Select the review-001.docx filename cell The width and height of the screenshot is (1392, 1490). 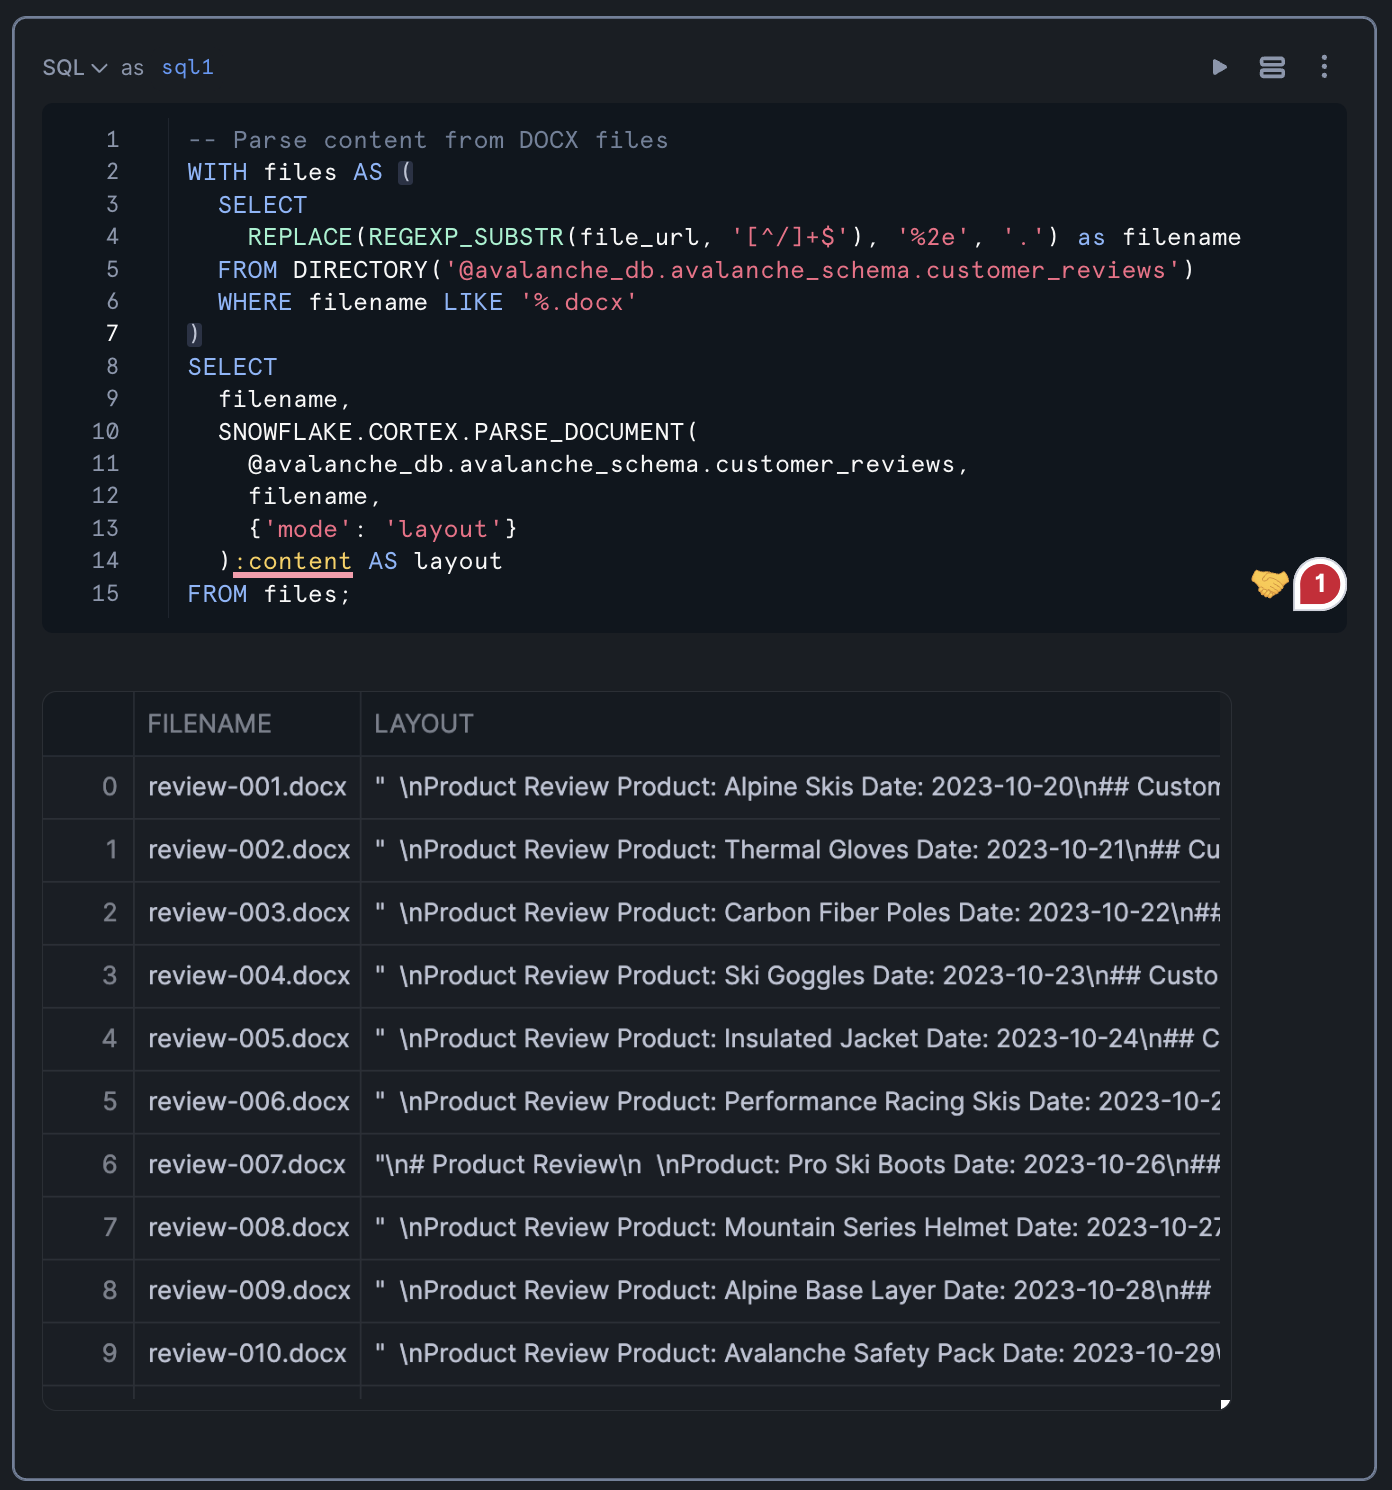(247, 787)
